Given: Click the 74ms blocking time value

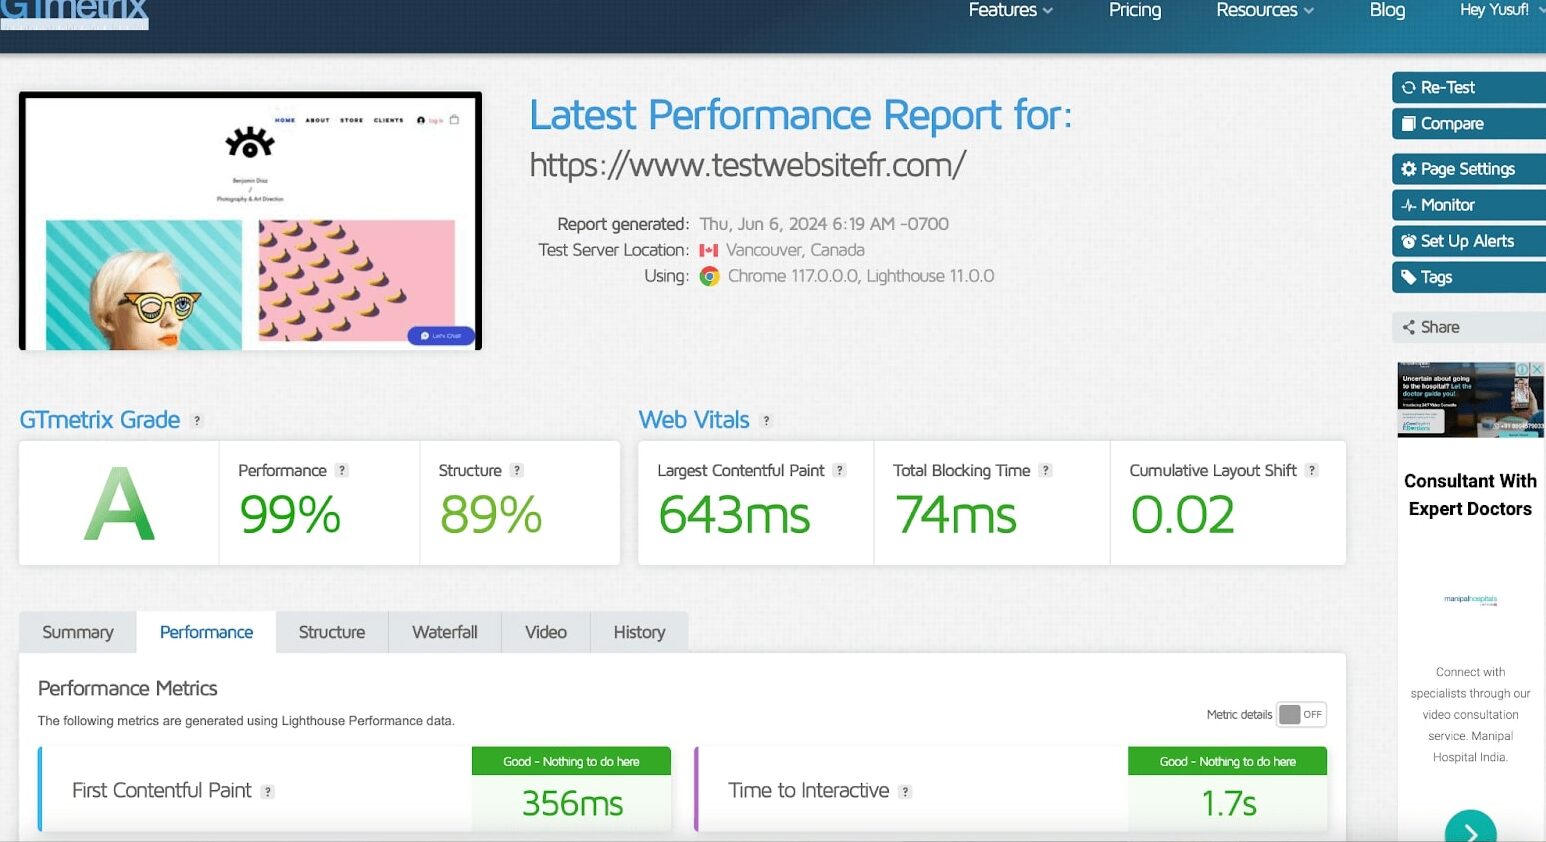Looking at the screenshot, I should (956, 516).
